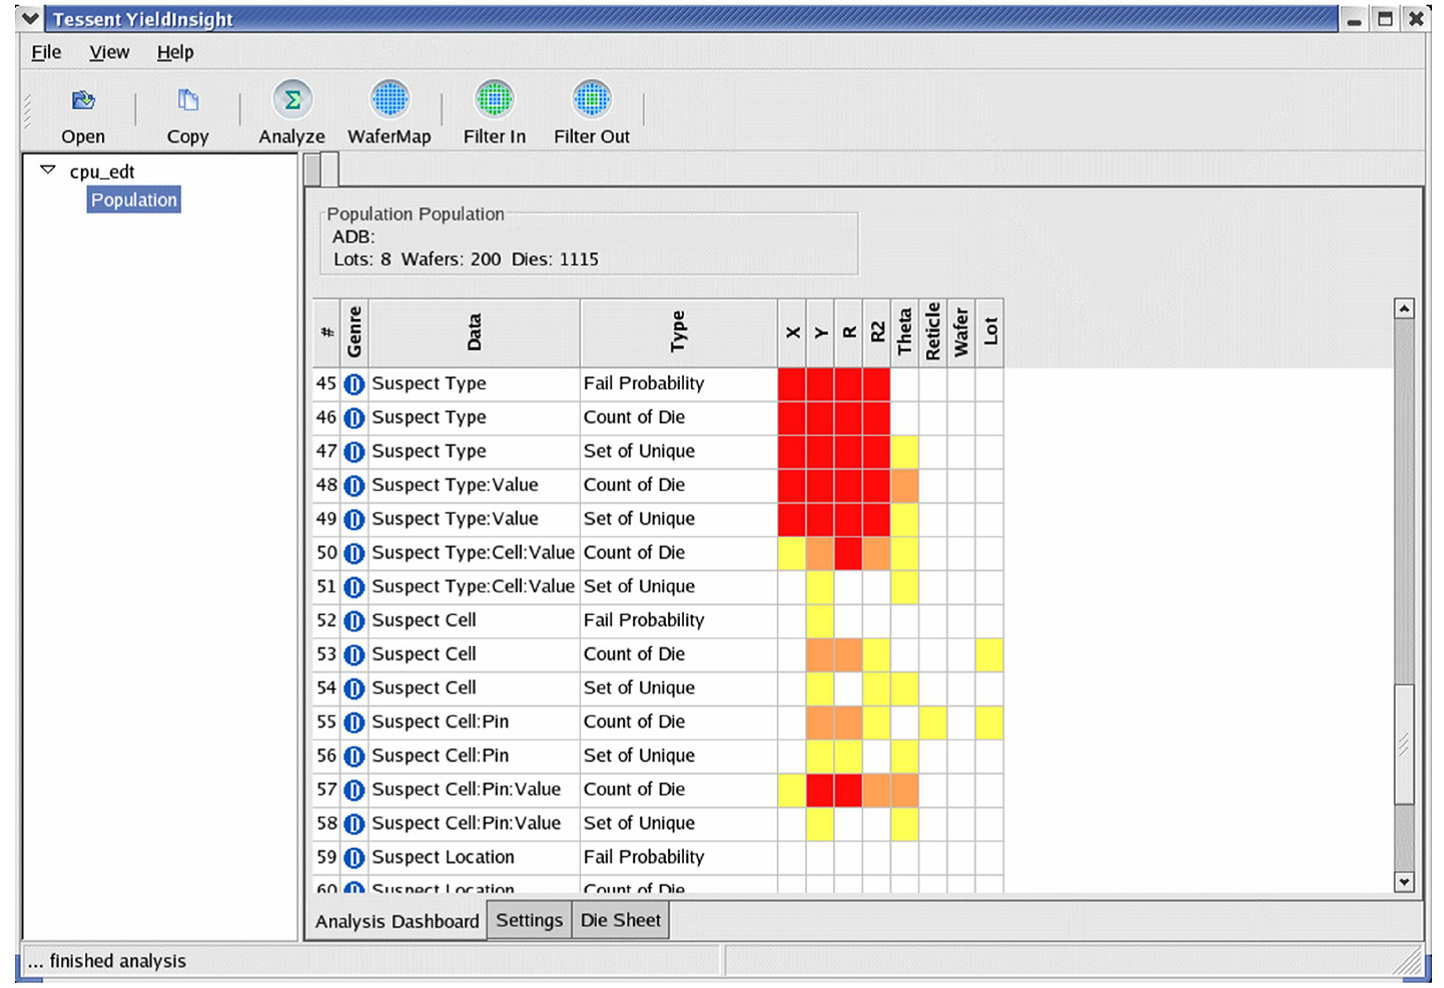Click the Lot column header
Viewport: 1444px width, 988px height.
pyautogui.click(x=989, y=333)
